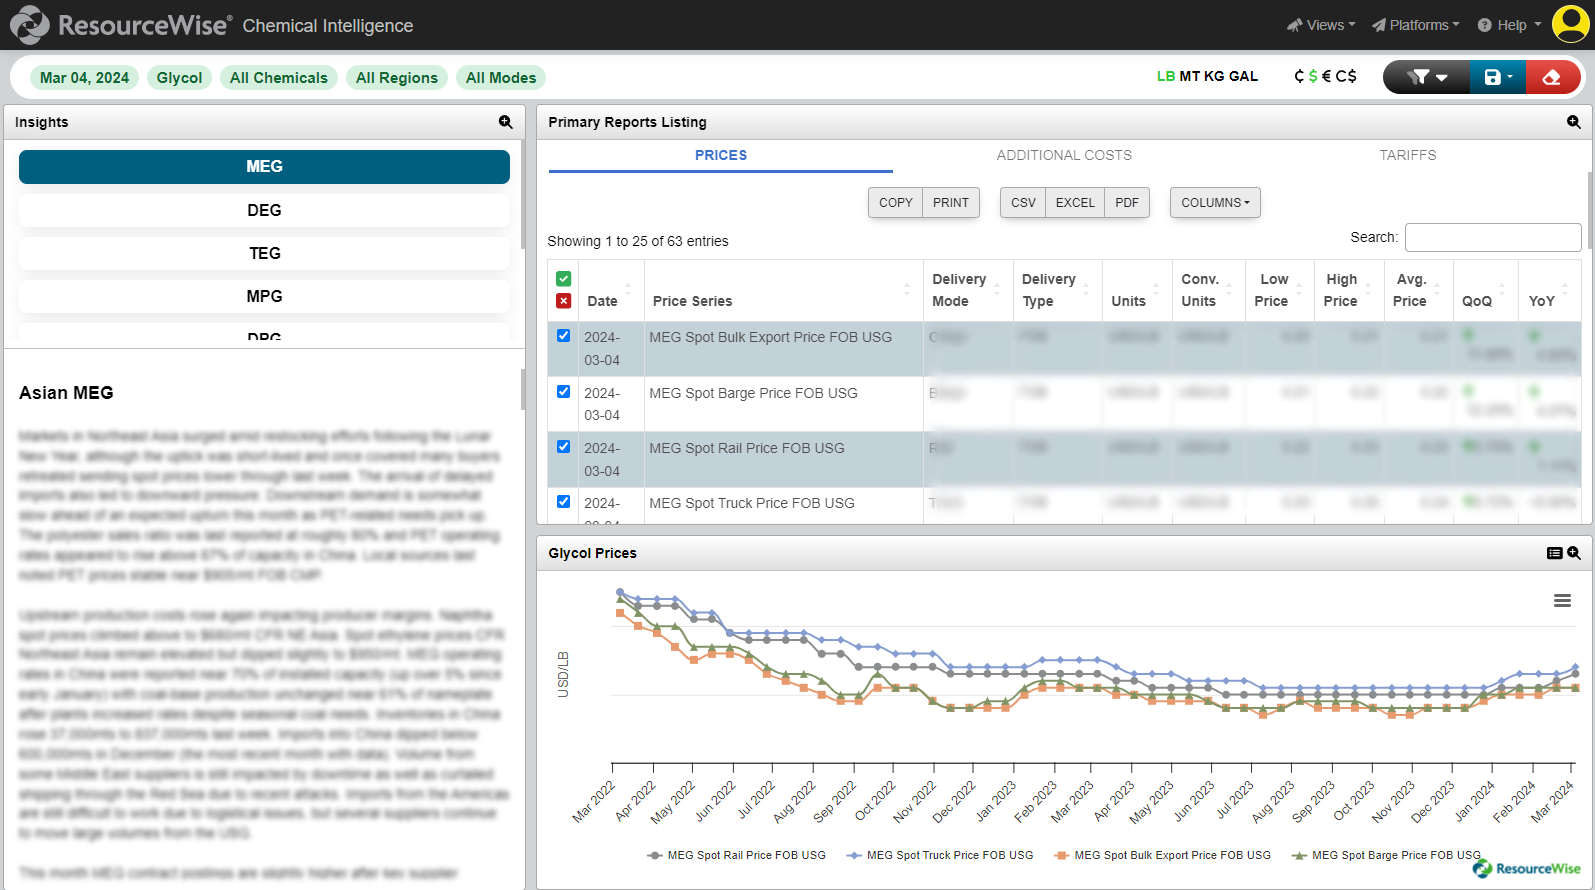This screenshot has width=1595, height=890.
Task: Expand the COLUMNS dropdown button
Action: [1215, 202]
